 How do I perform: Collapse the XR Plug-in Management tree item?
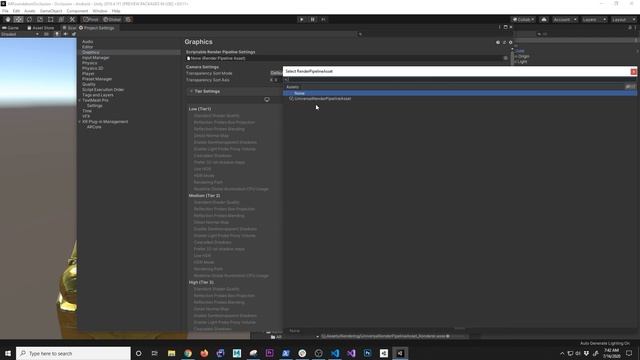80,122
